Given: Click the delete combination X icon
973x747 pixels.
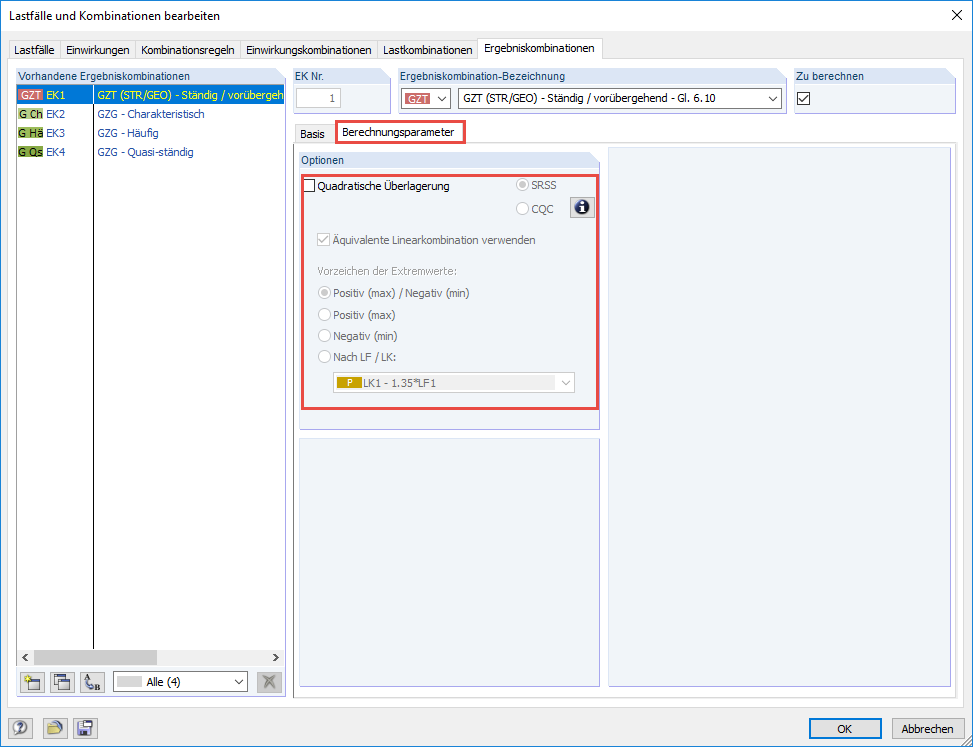Looking at the screenshot, I should click(269, 682).
